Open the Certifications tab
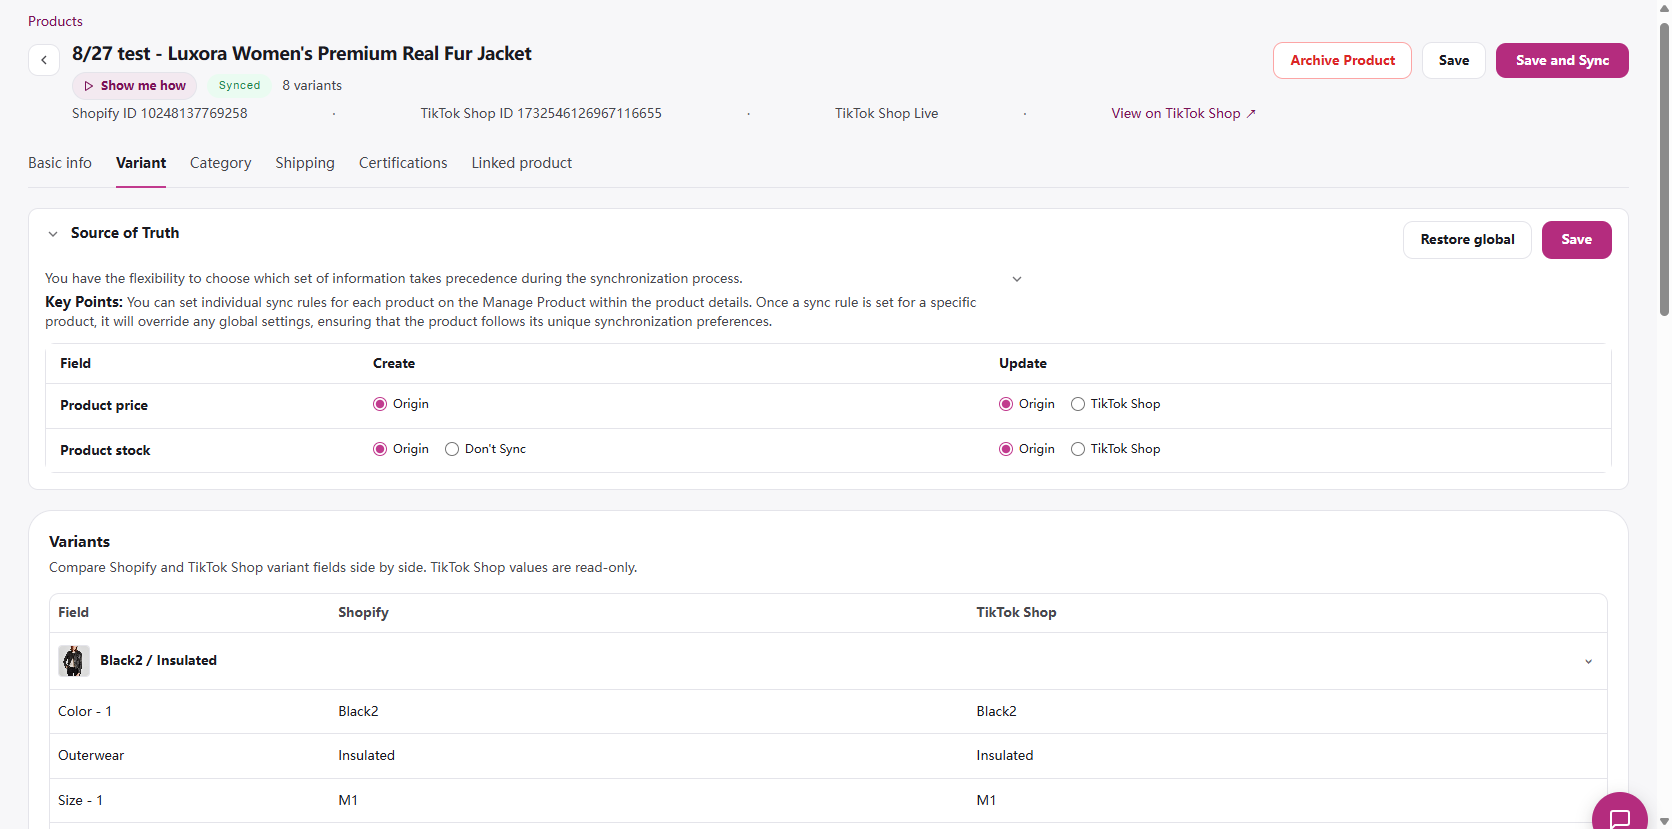The height and width of the screenshot is (829, 1672). (403, 163)
